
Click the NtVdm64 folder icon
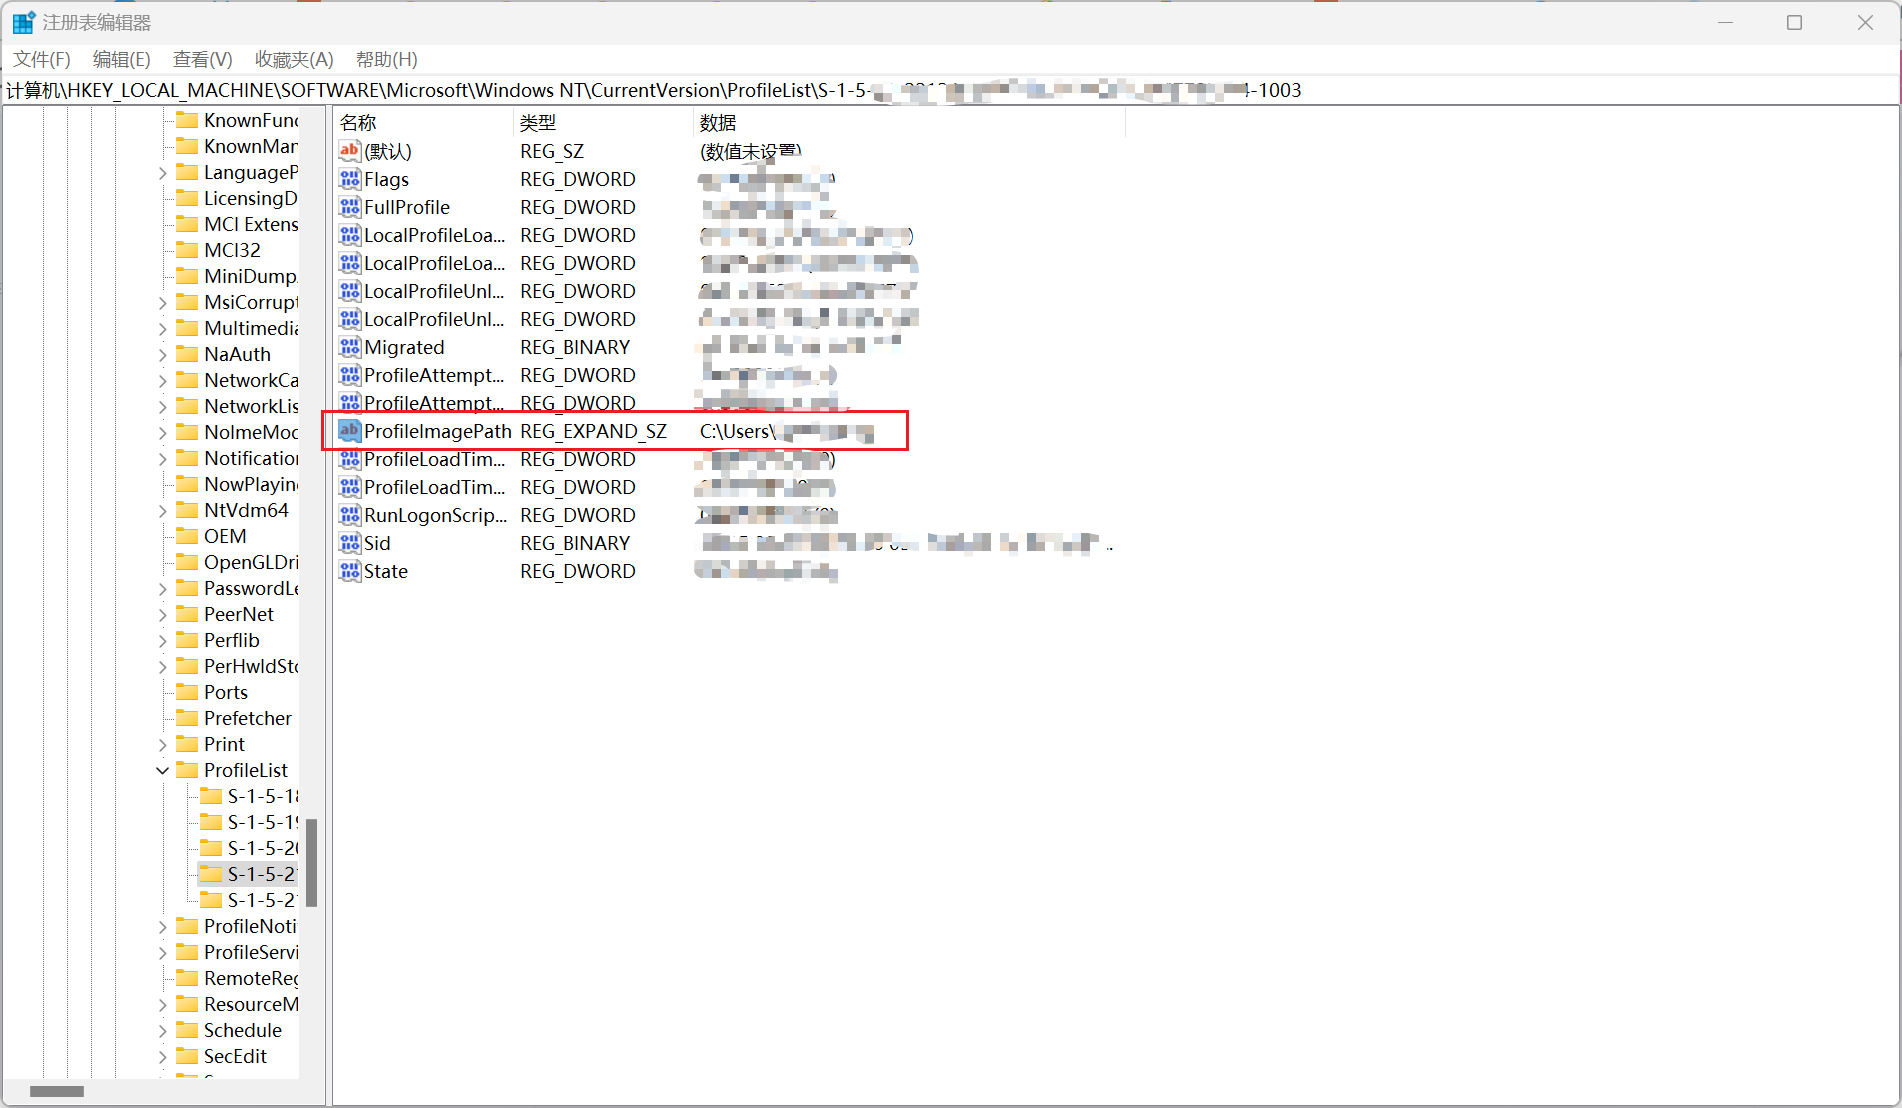click(187, 510)
